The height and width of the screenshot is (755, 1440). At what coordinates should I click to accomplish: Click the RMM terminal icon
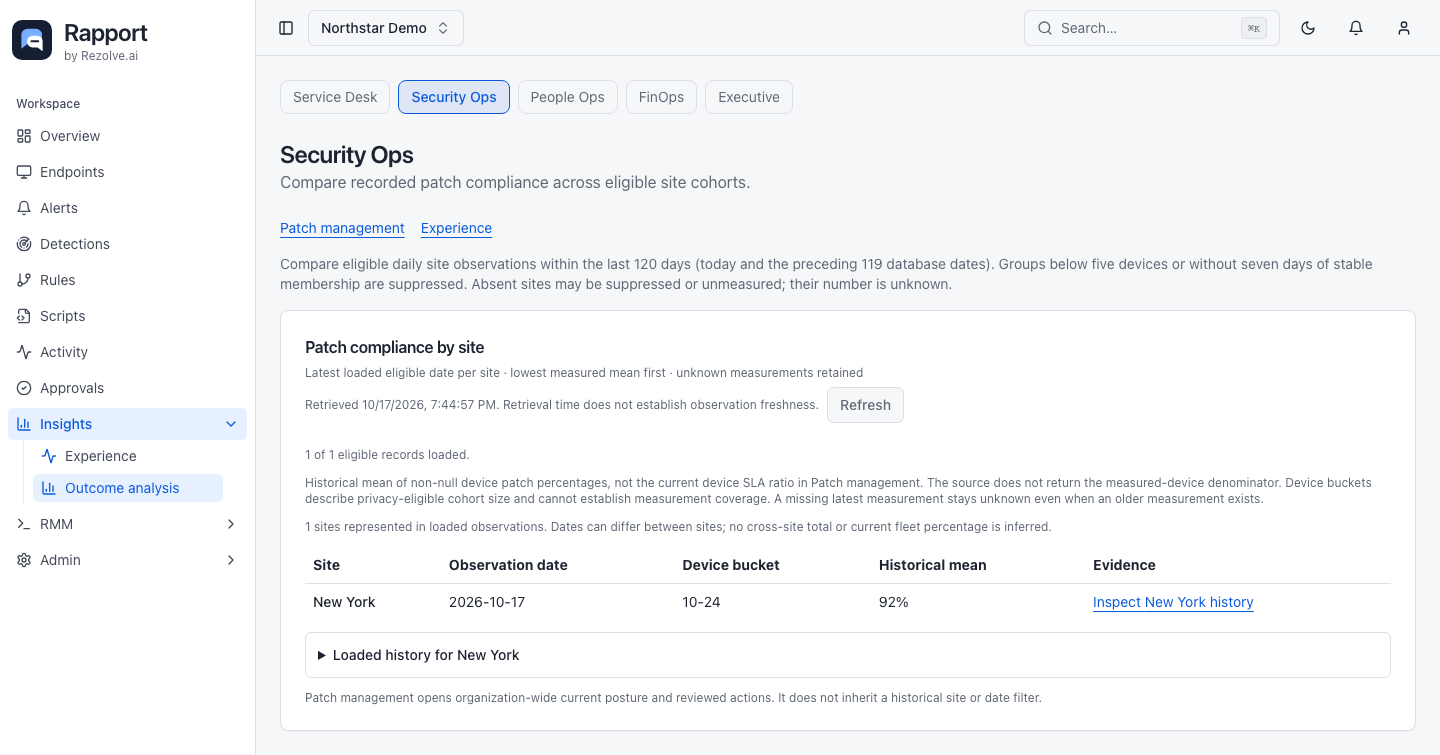(24, 524)
